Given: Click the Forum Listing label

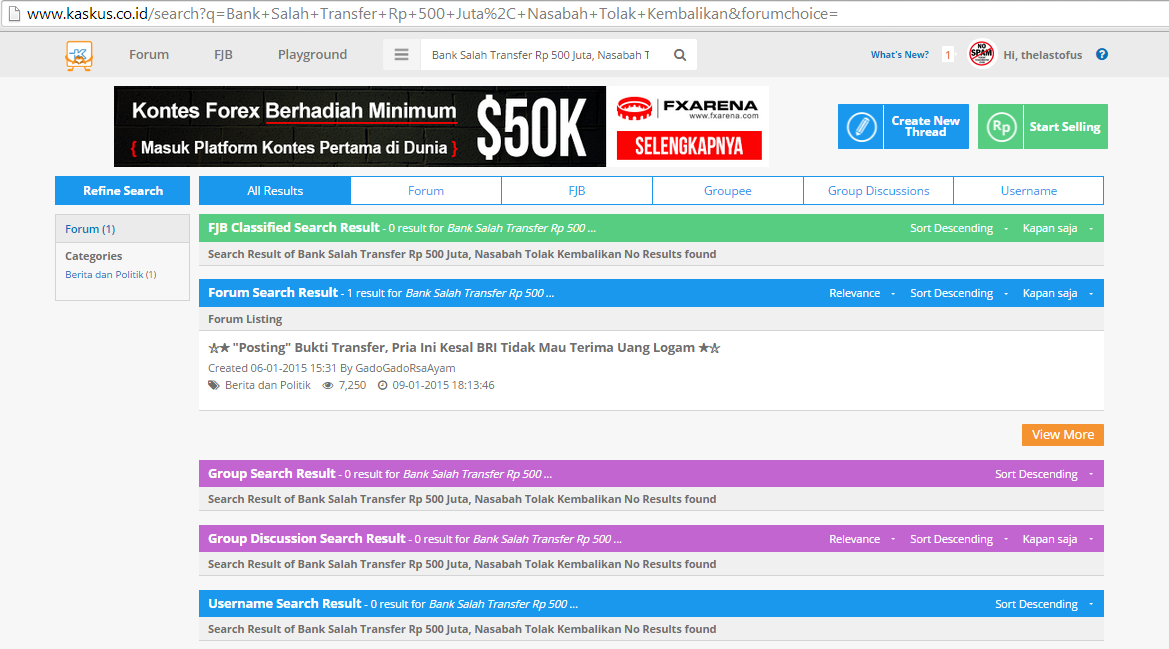Looking at the screenshot, I should pos(245,319).
